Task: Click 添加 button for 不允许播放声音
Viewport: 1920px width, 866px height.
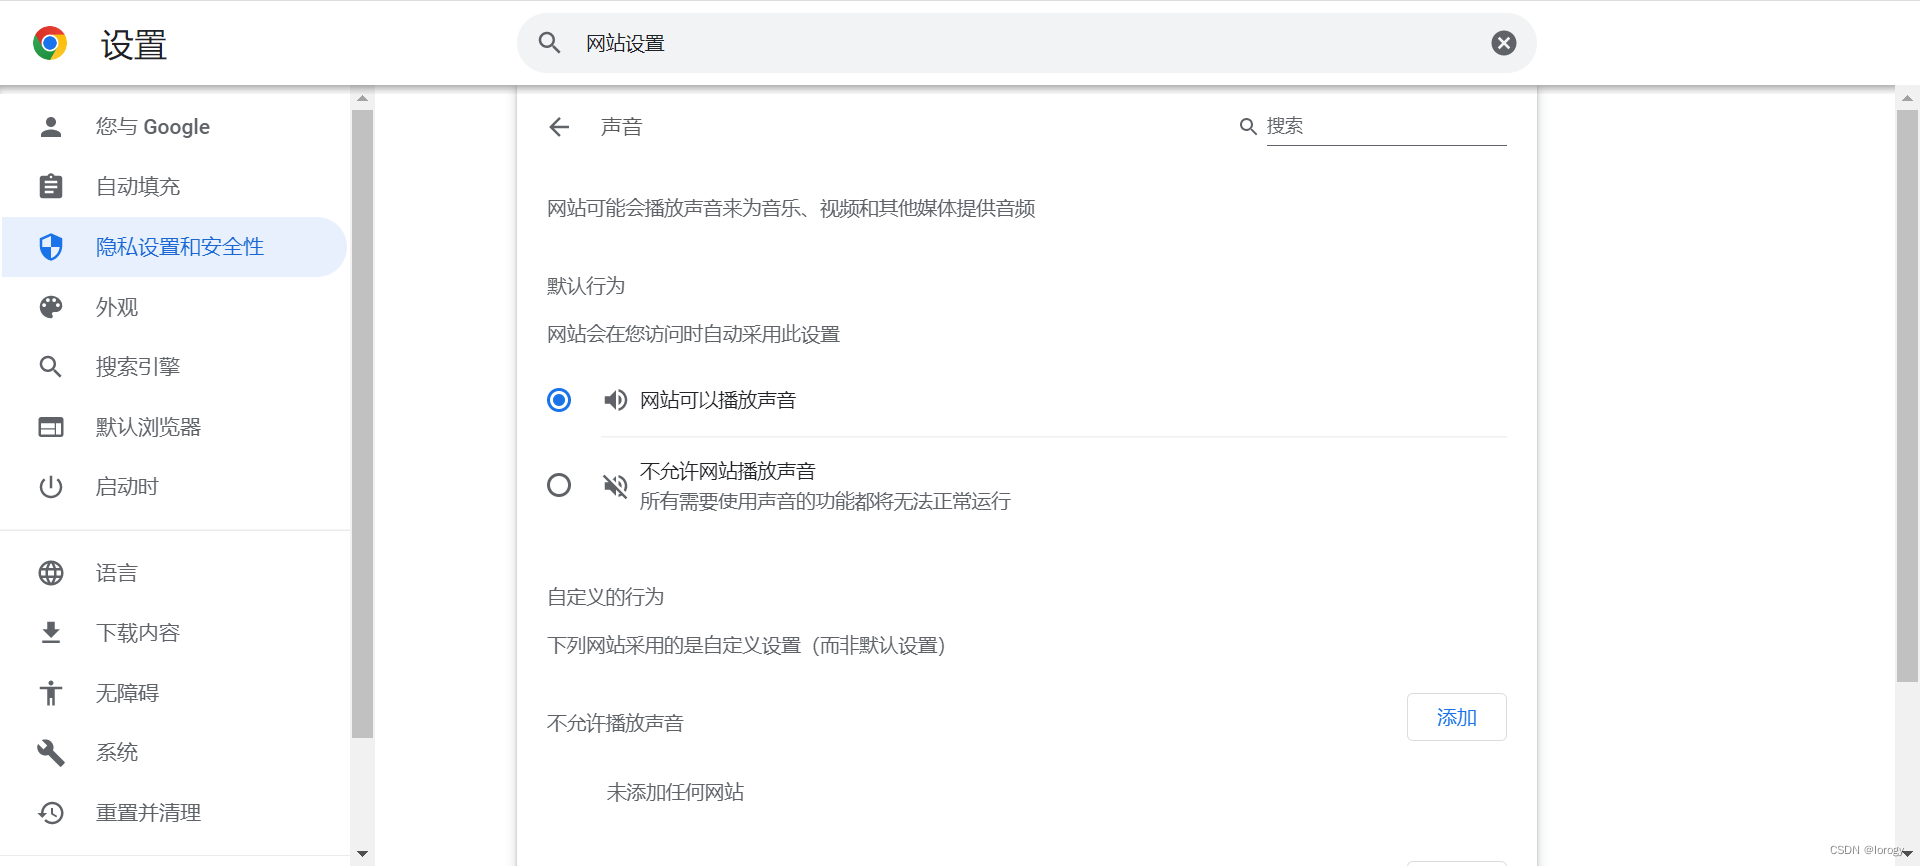Action: [x=1456, y=717]
